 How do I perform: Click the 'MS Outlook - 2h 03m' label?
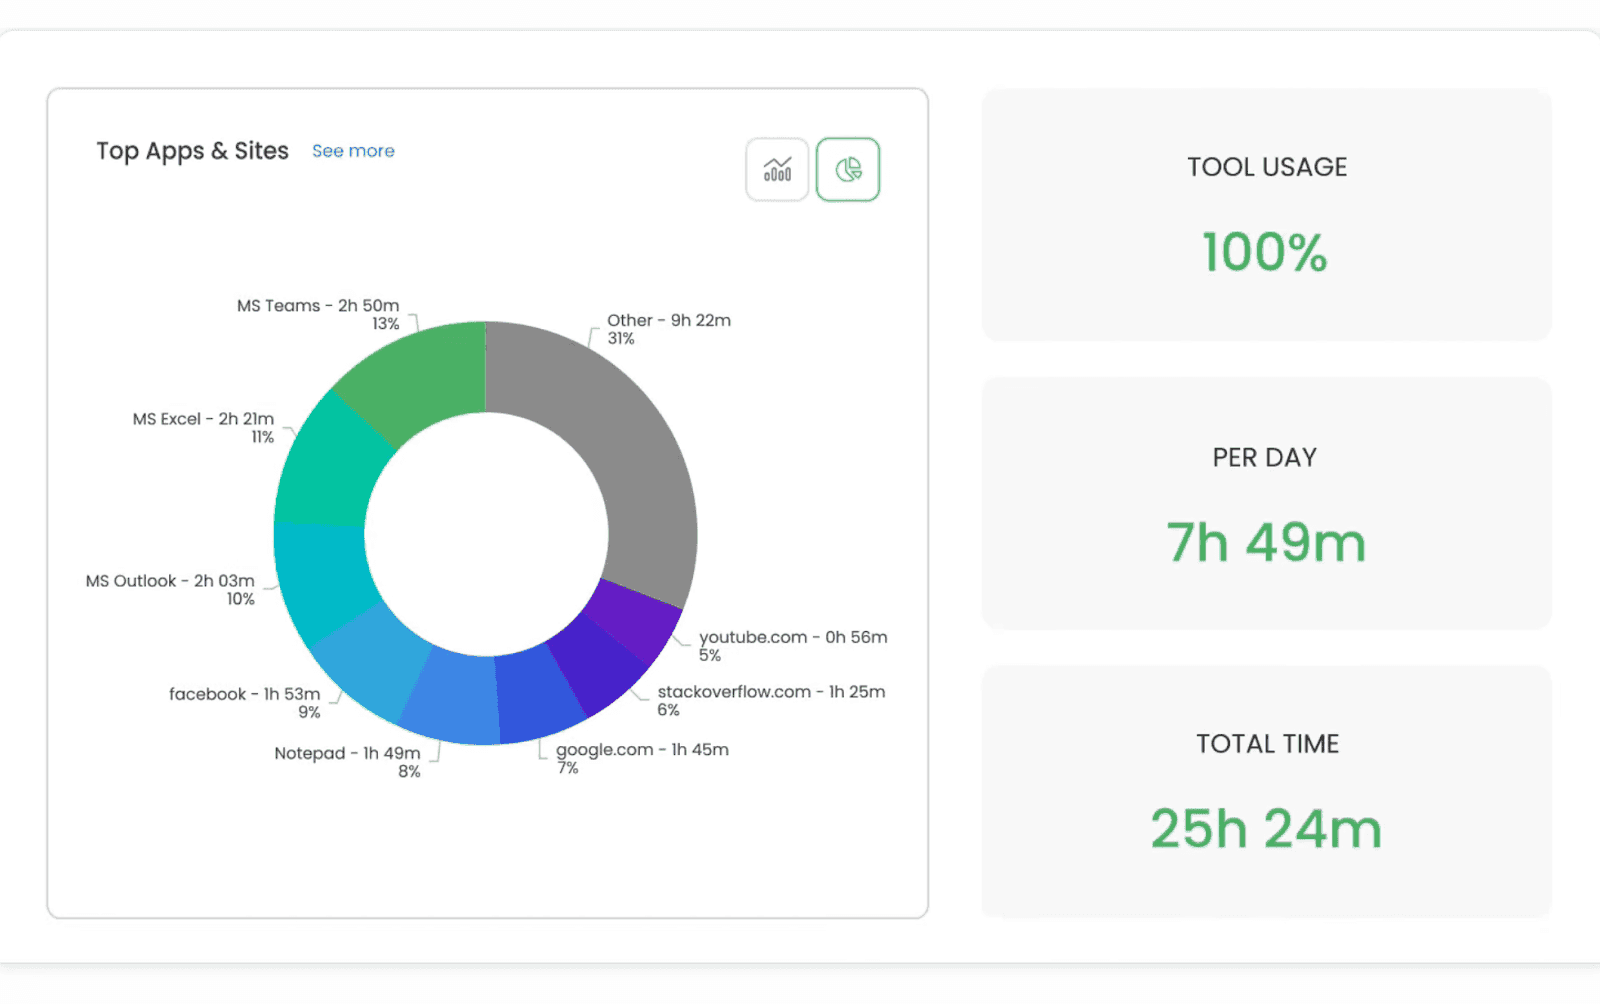170,581
